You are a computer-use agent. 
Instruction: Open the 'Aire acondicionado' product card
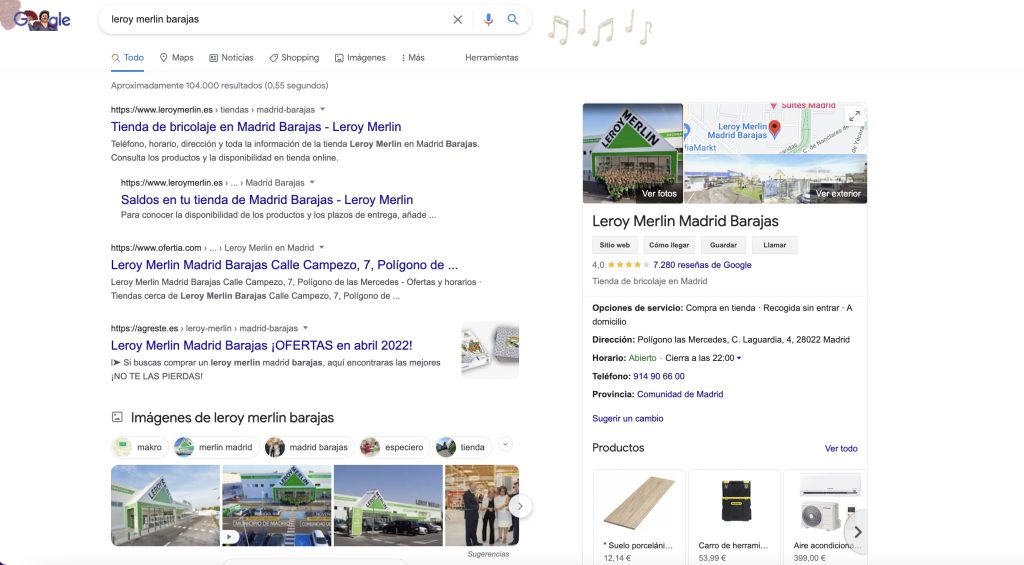[825, 517]
